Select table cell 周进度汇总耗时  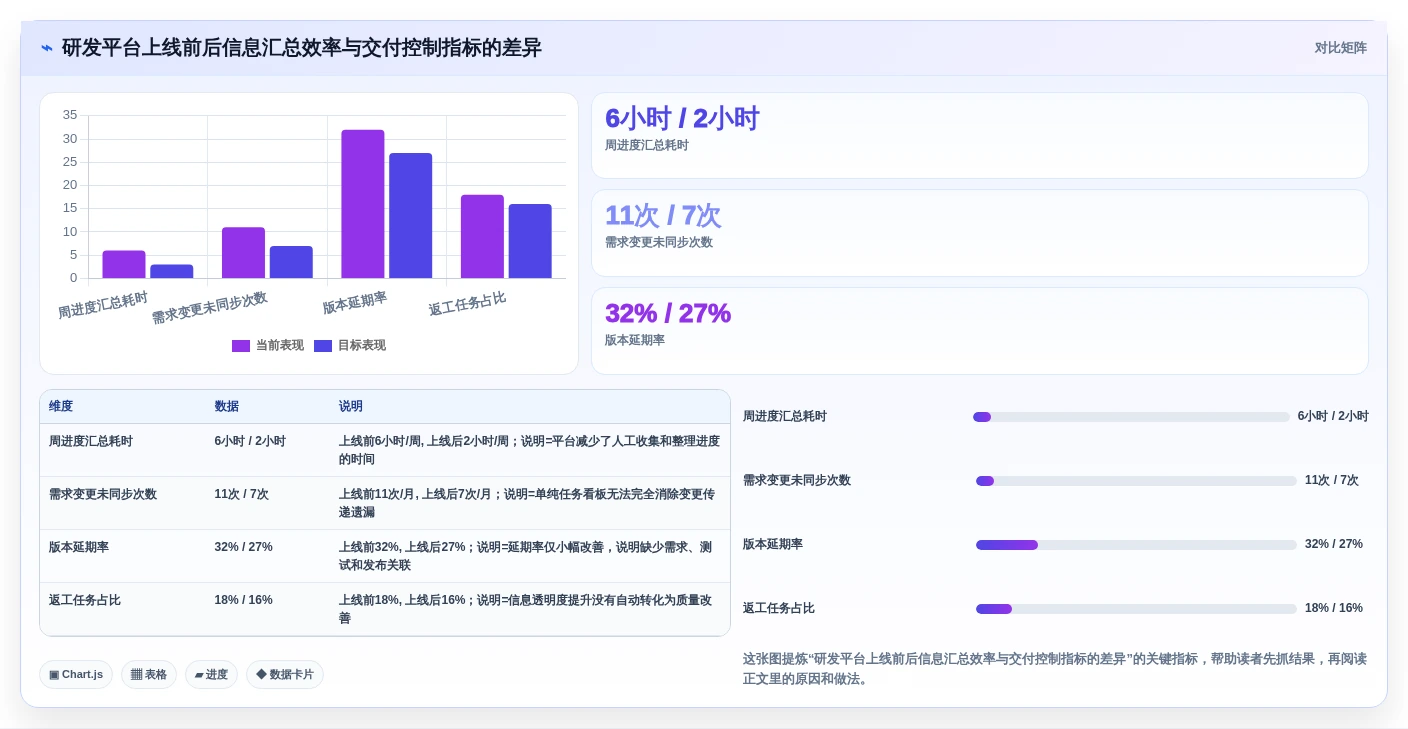click(123, 450)
